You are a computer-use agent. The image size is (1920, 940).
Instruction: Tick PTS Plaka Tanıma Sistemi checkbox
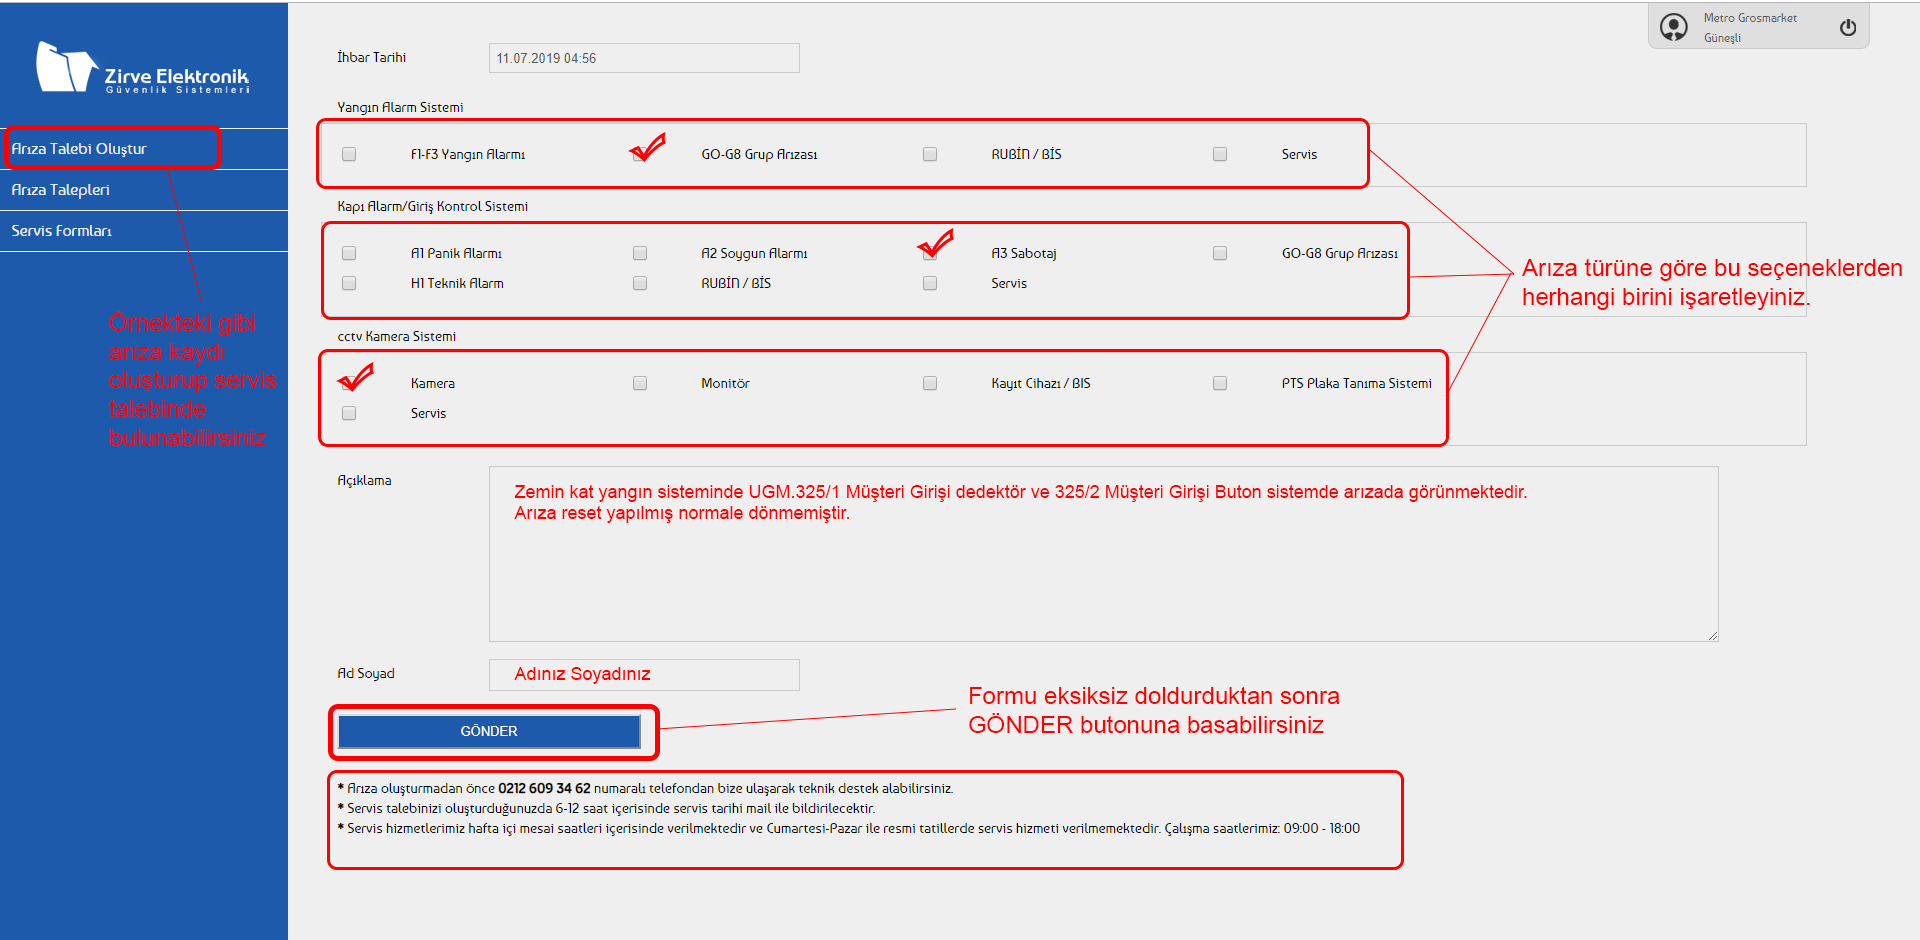(1220, 383)
